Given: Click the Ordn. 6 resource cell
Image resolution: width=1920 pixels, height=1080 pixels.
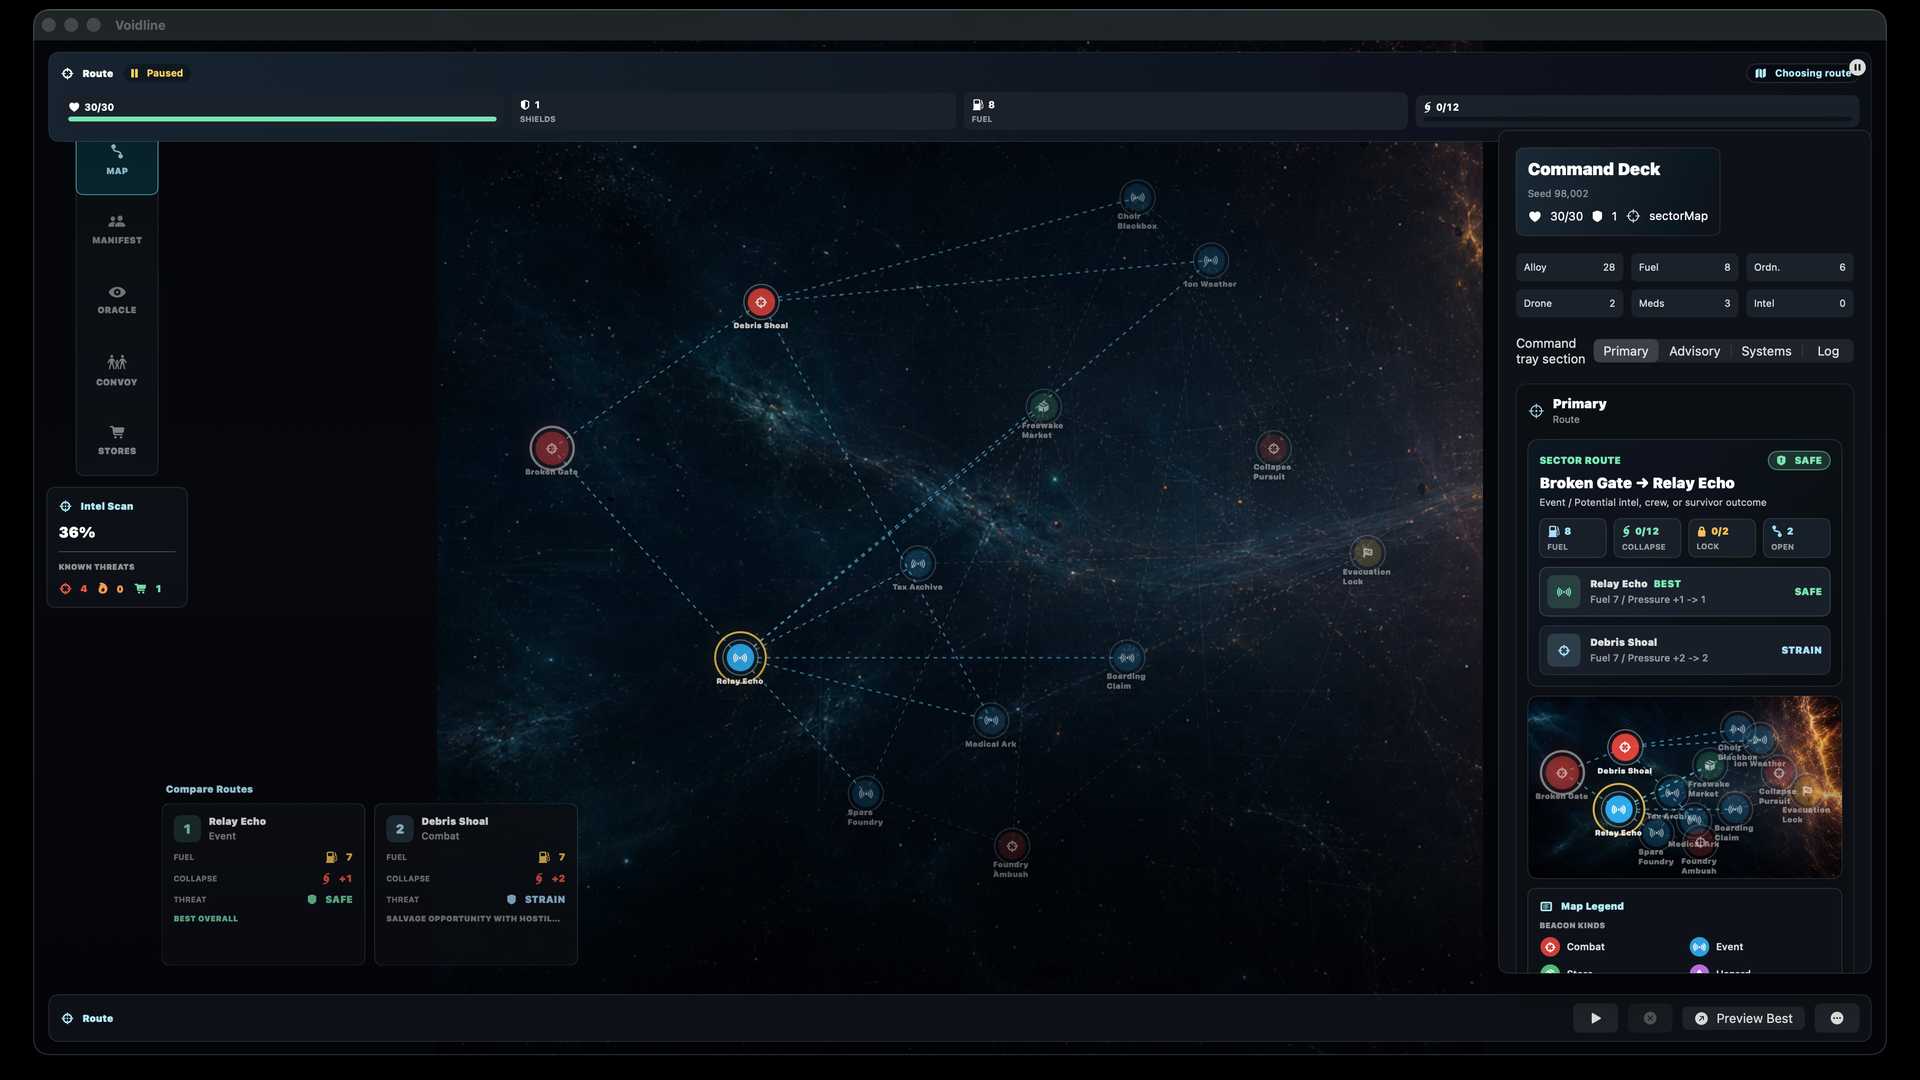Looking at the screenshot, I should click(1799, 267).
